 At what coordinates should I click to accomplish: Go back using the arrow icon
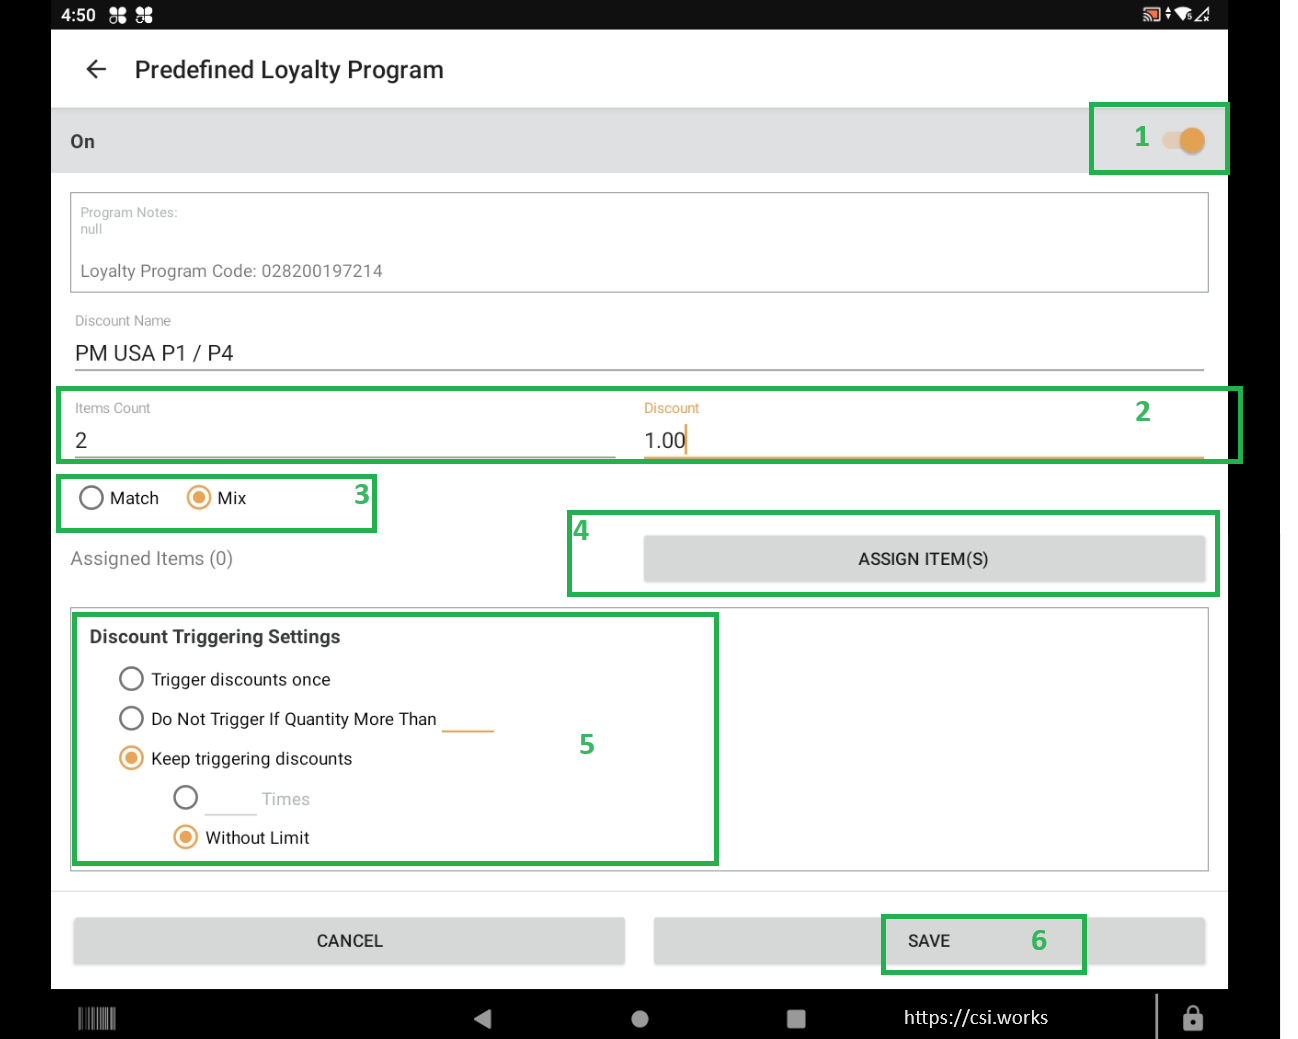point(96,69)
